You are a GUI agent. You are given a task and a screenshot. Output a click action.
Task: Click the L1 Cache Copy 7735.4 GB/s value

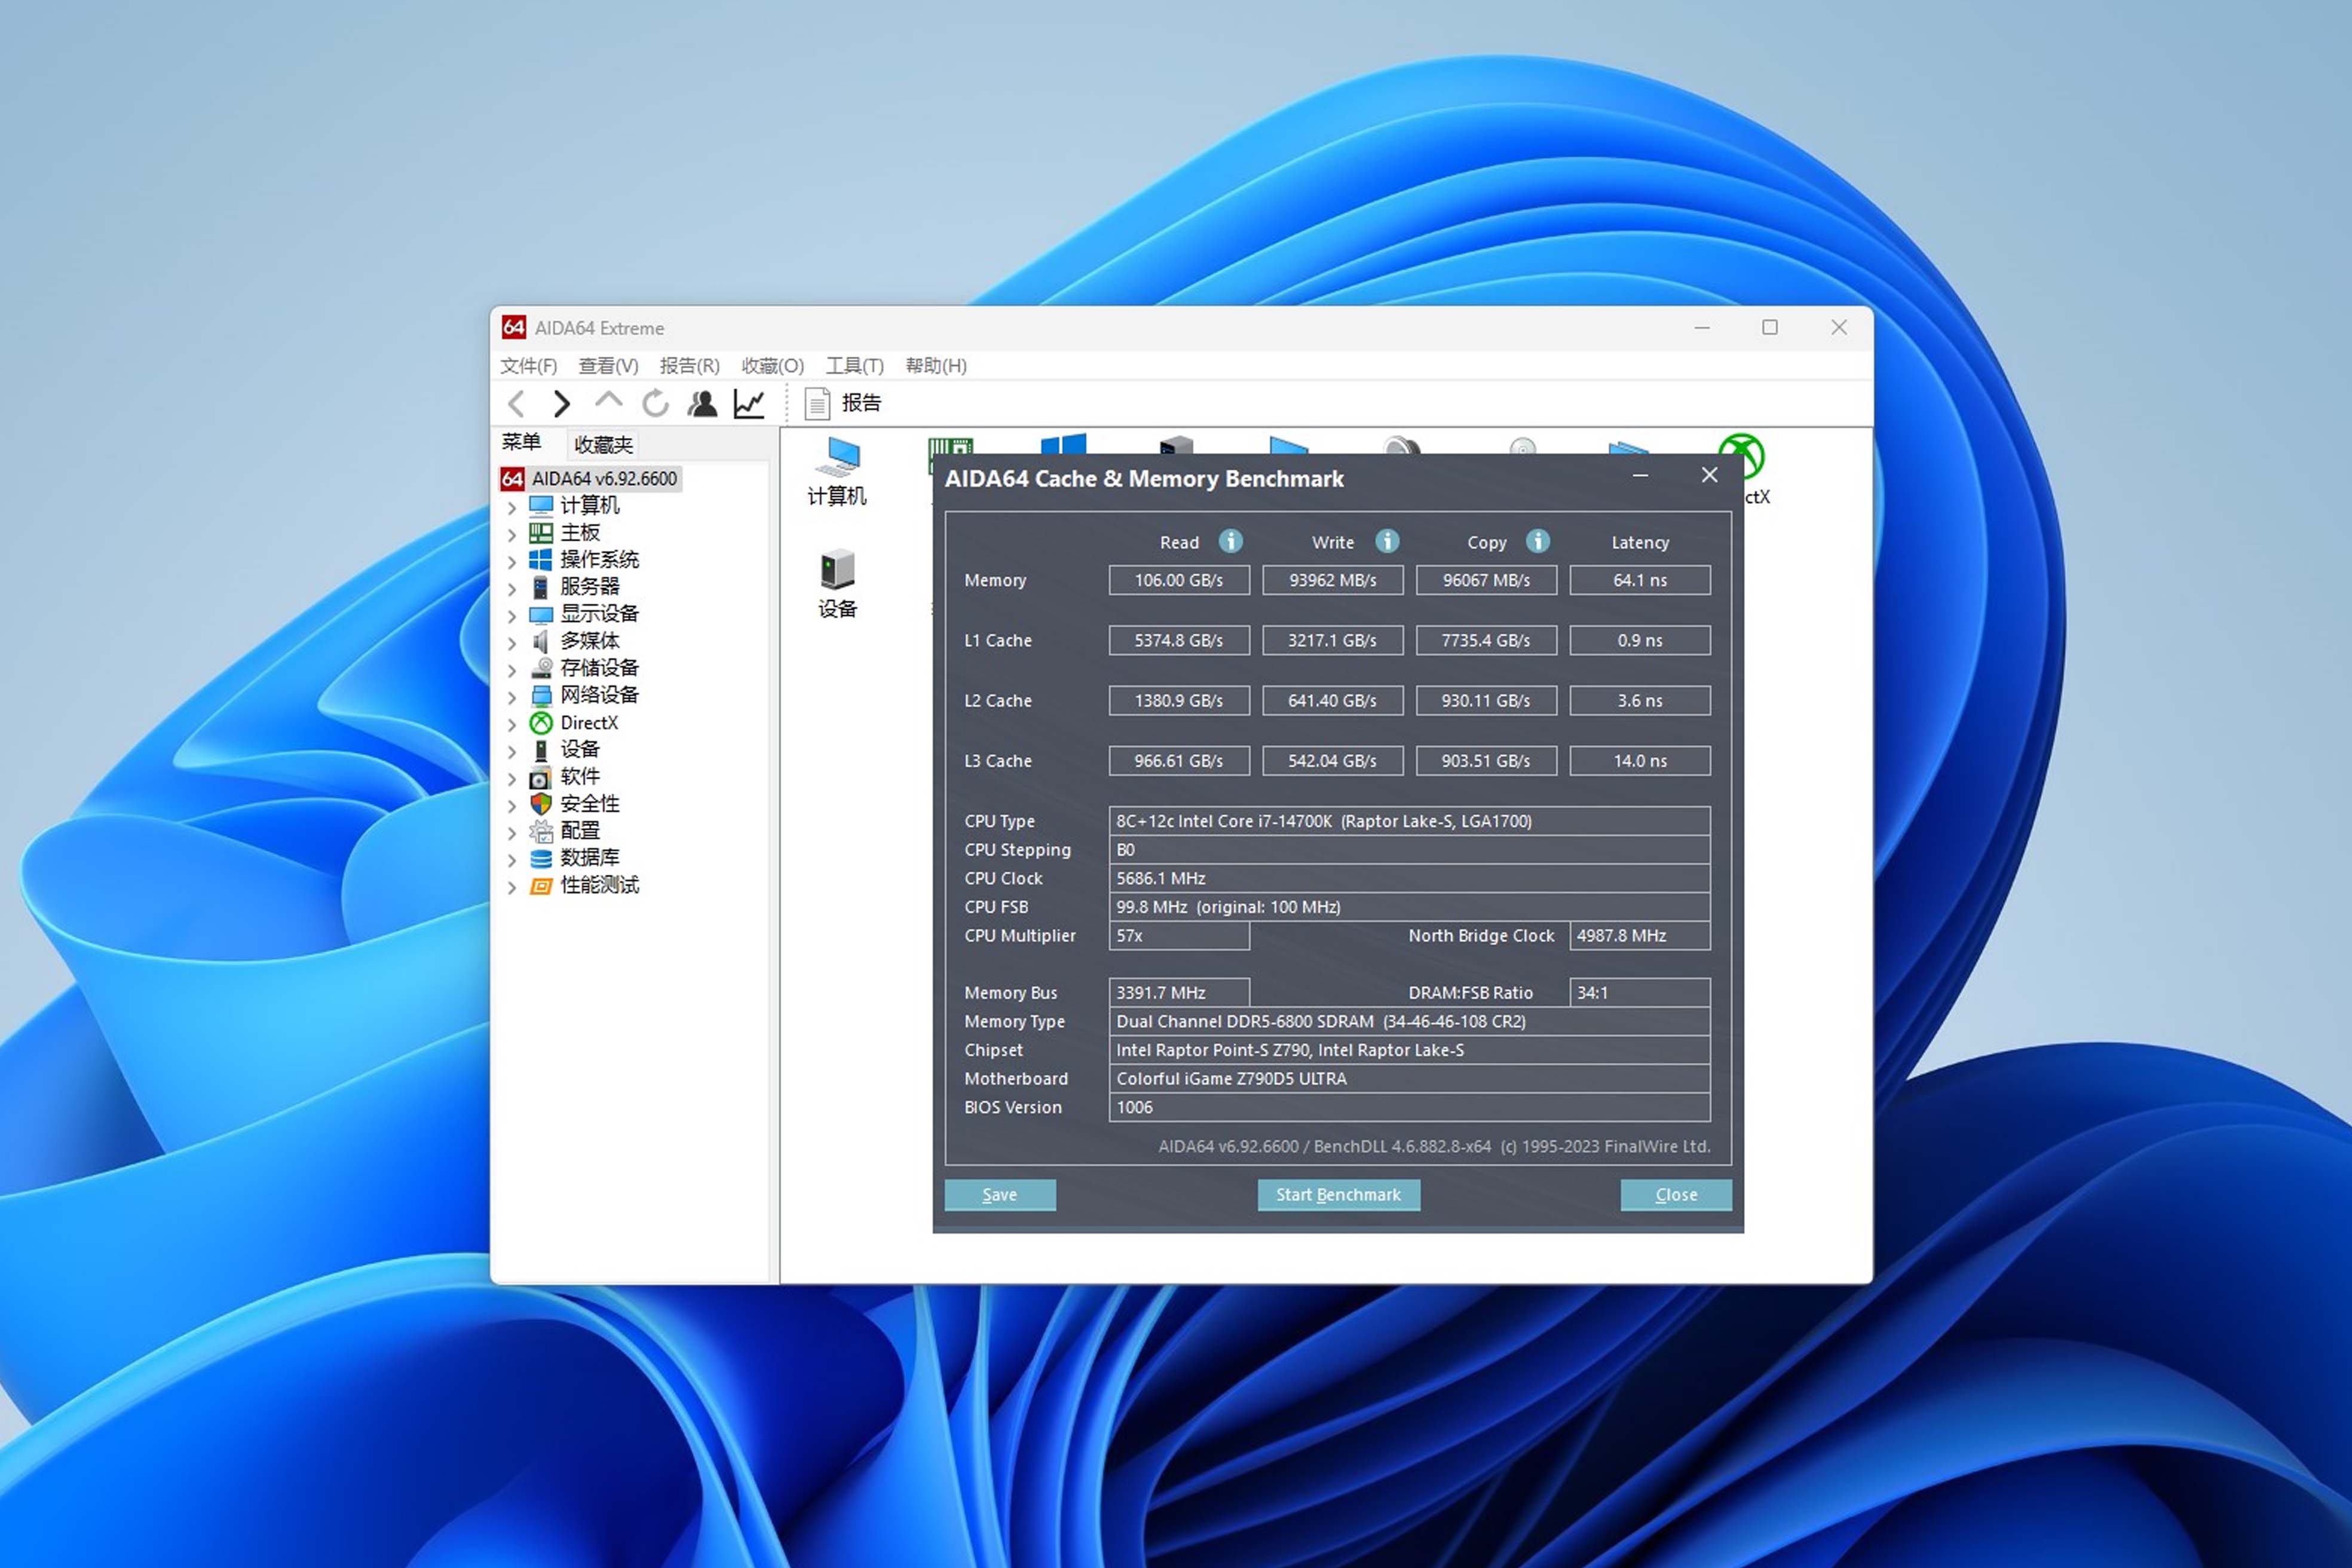coord(1486,640)
